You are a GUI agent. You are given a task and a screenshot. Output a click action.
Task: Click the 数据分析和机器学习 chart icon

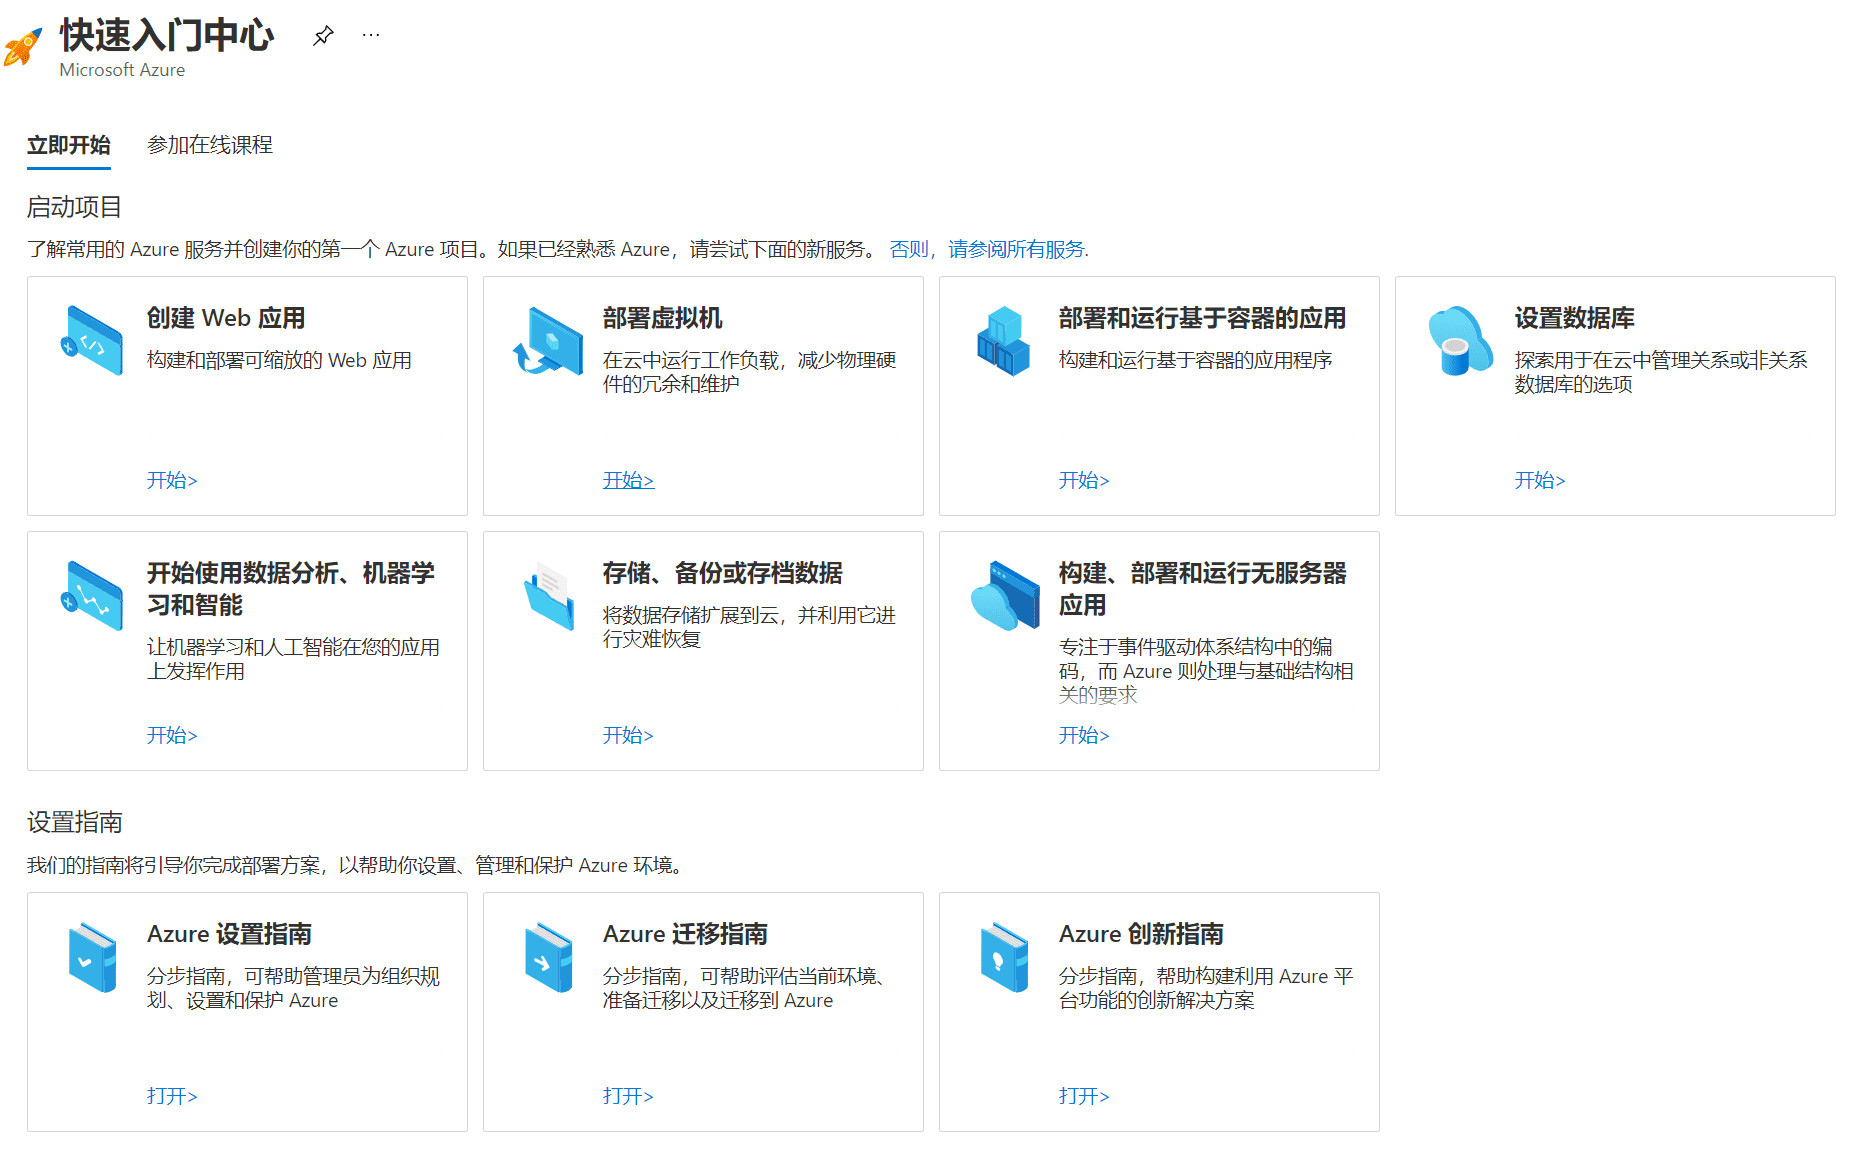92,596
